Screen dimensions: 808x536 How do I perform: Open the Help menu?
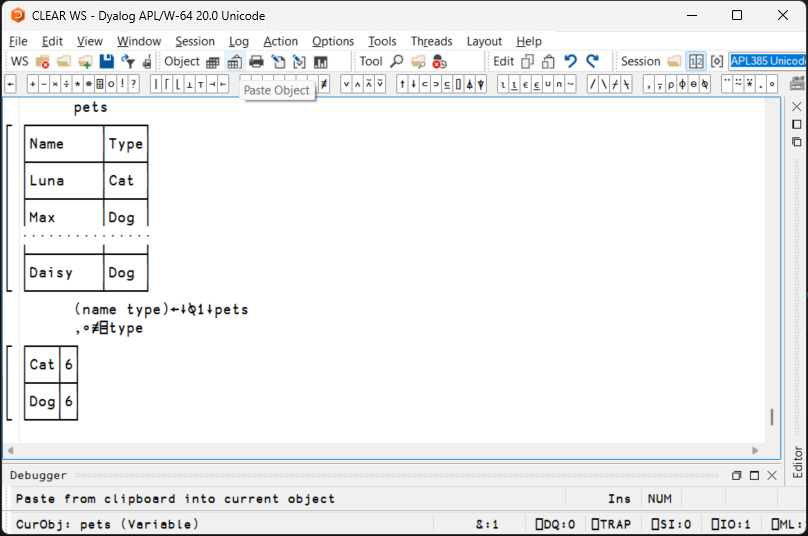point(529,41)
